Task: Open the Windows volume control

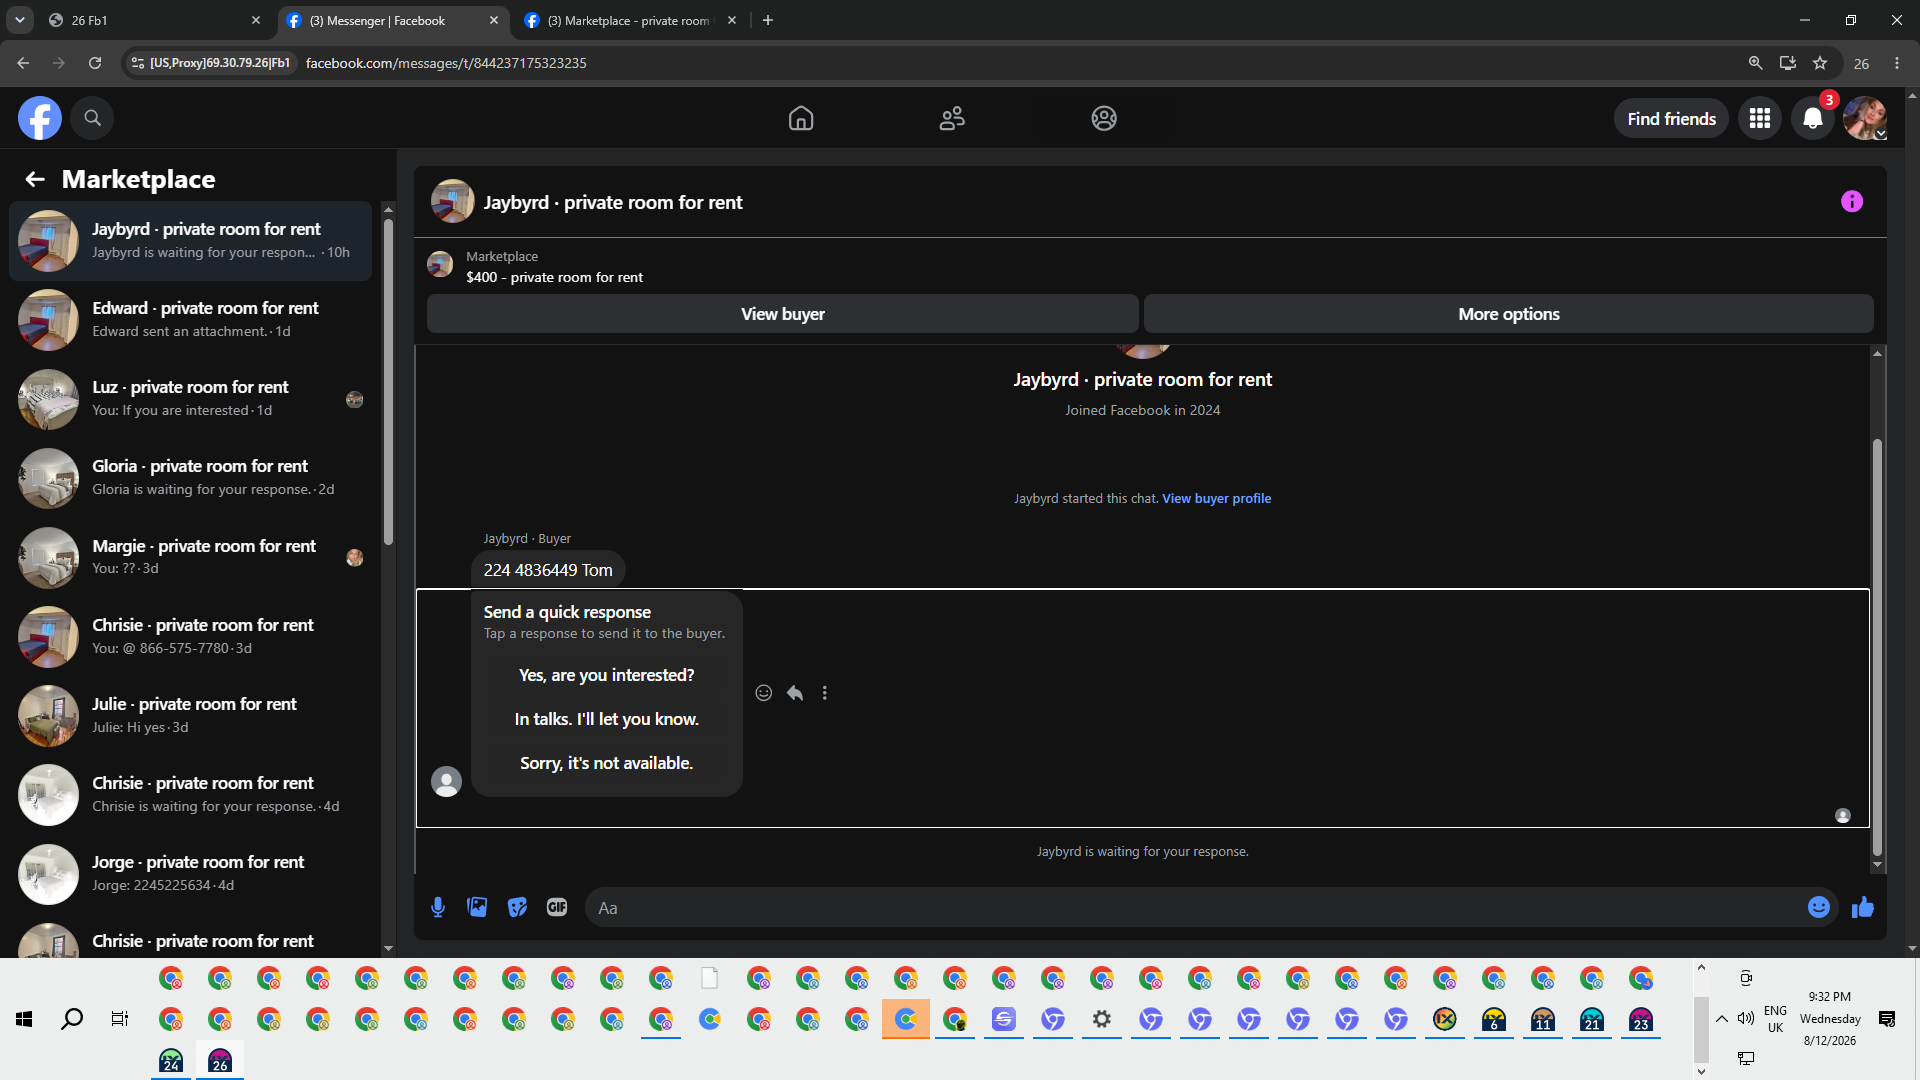Action: [1746, 1019]
